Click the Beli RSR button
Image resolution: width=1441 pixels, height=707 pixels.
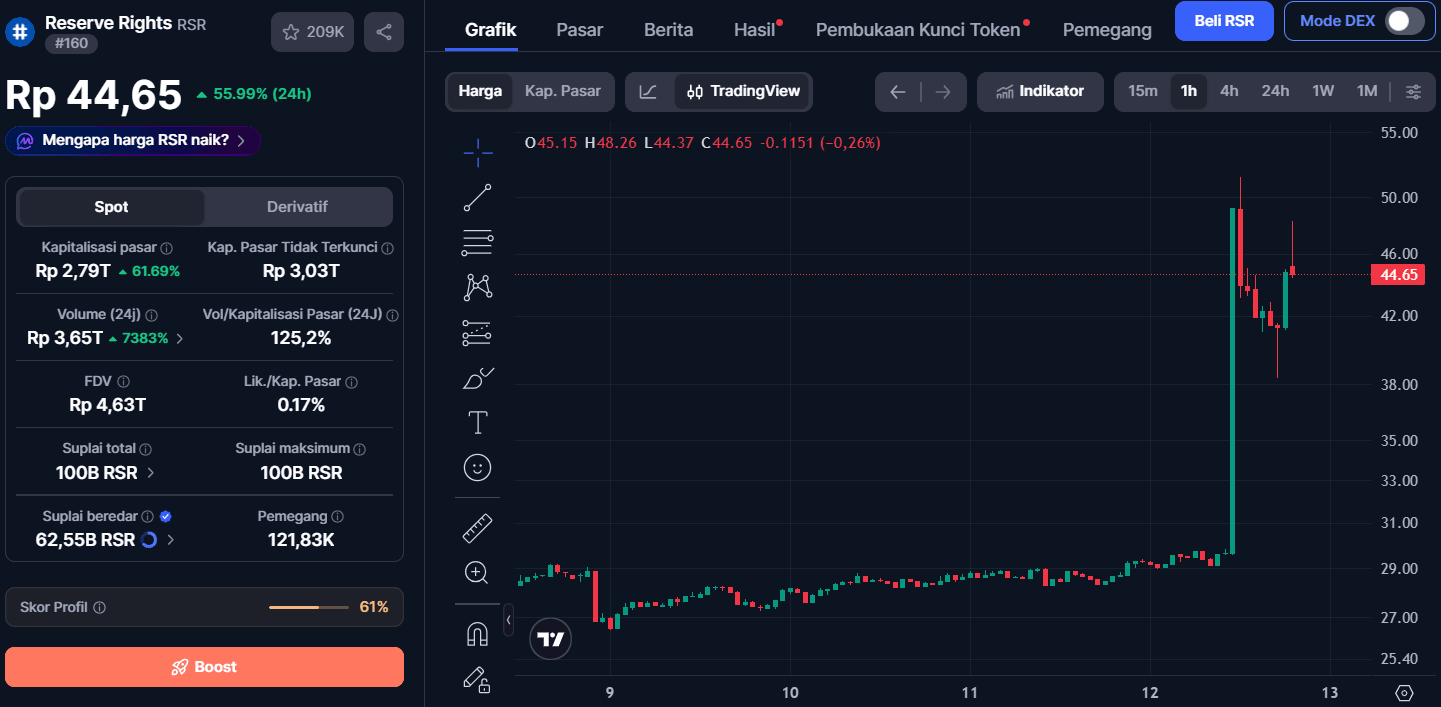point(1224,21)
